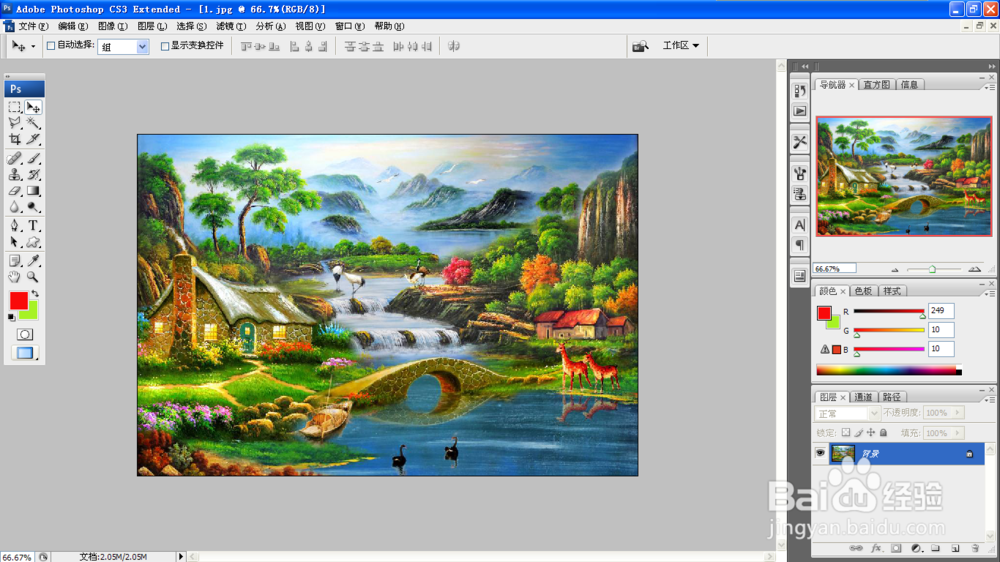Select the Hand tool
This screenshot has height=562, width=1000.
pos(15,277)
